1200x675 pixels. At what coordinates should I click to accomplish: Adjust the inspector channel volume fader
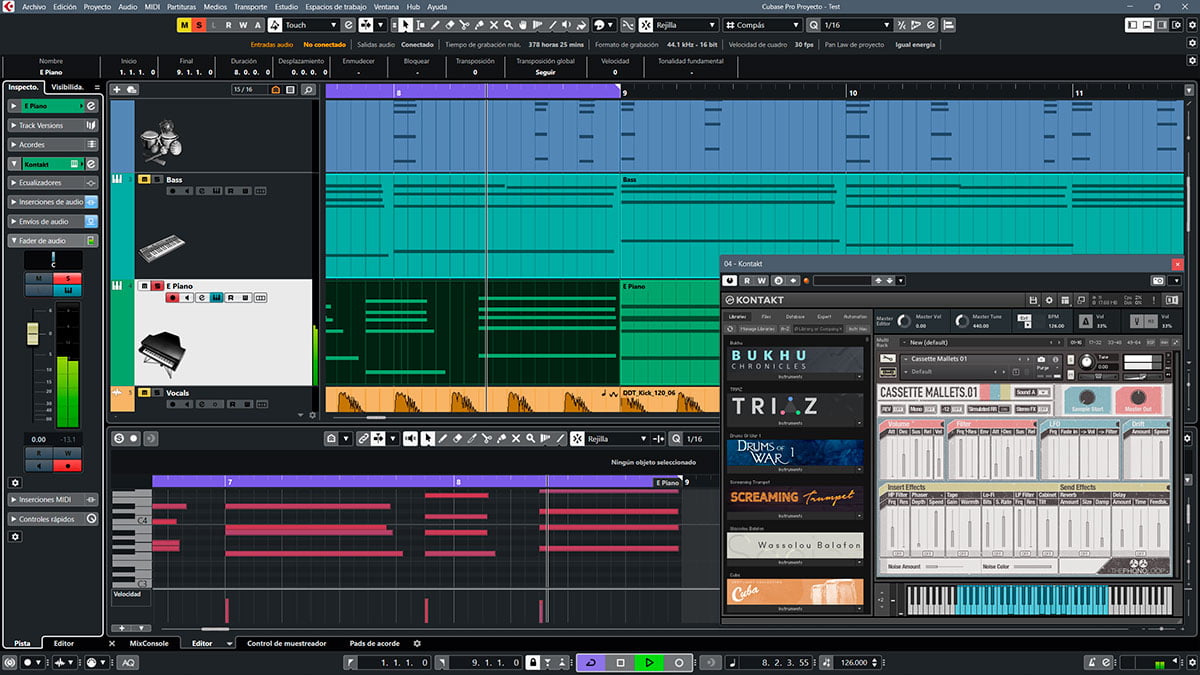pos(32,336)
